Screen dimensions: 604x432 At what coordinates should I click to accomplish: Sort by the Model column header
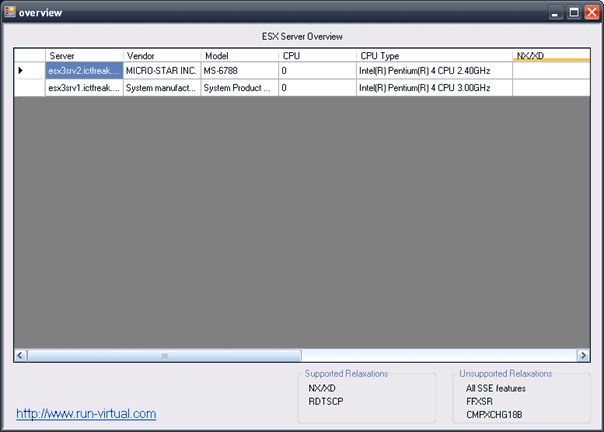(240, 55)
